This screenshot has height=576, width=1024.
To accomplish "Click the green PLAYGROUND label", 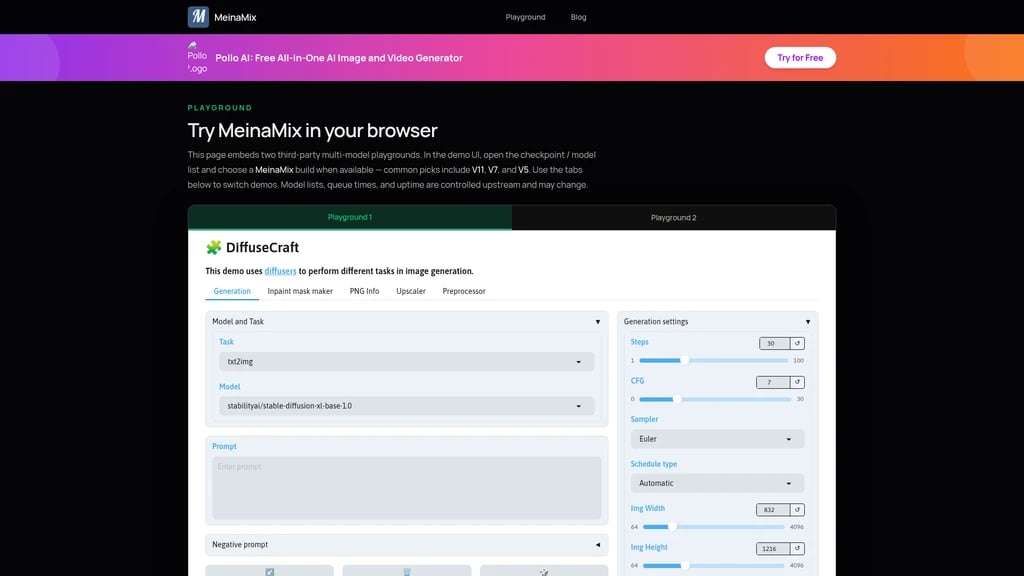I will [x=219, y=108].
